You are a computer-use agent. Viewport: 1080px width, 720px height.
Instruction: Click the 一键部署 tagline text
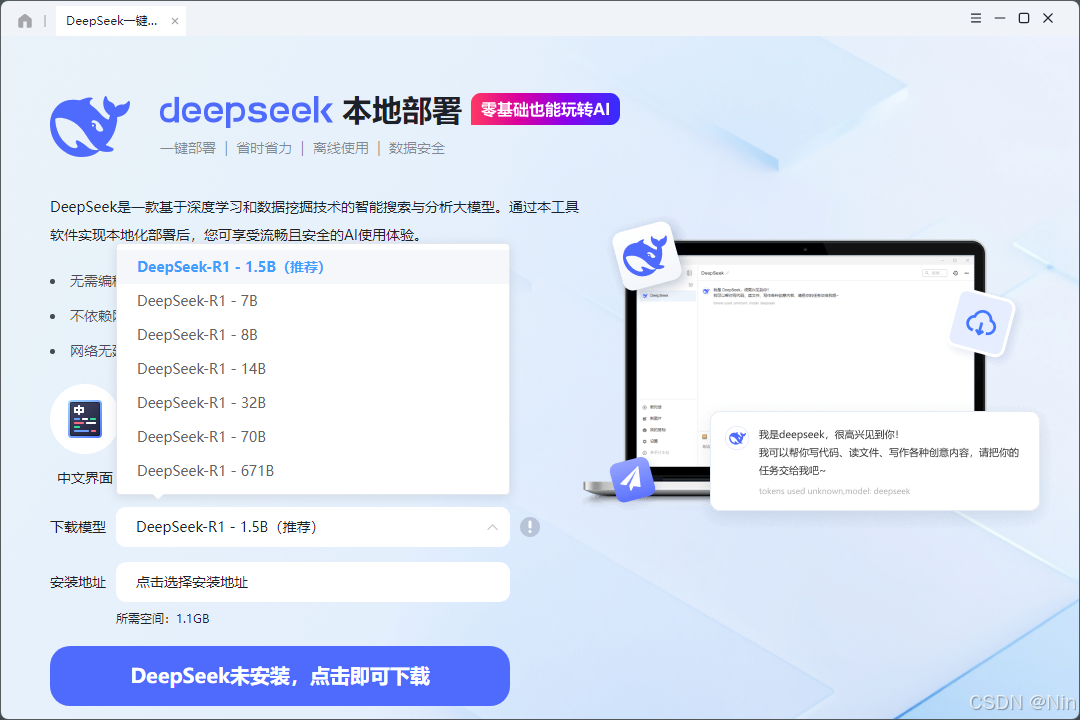coord(188,148)
